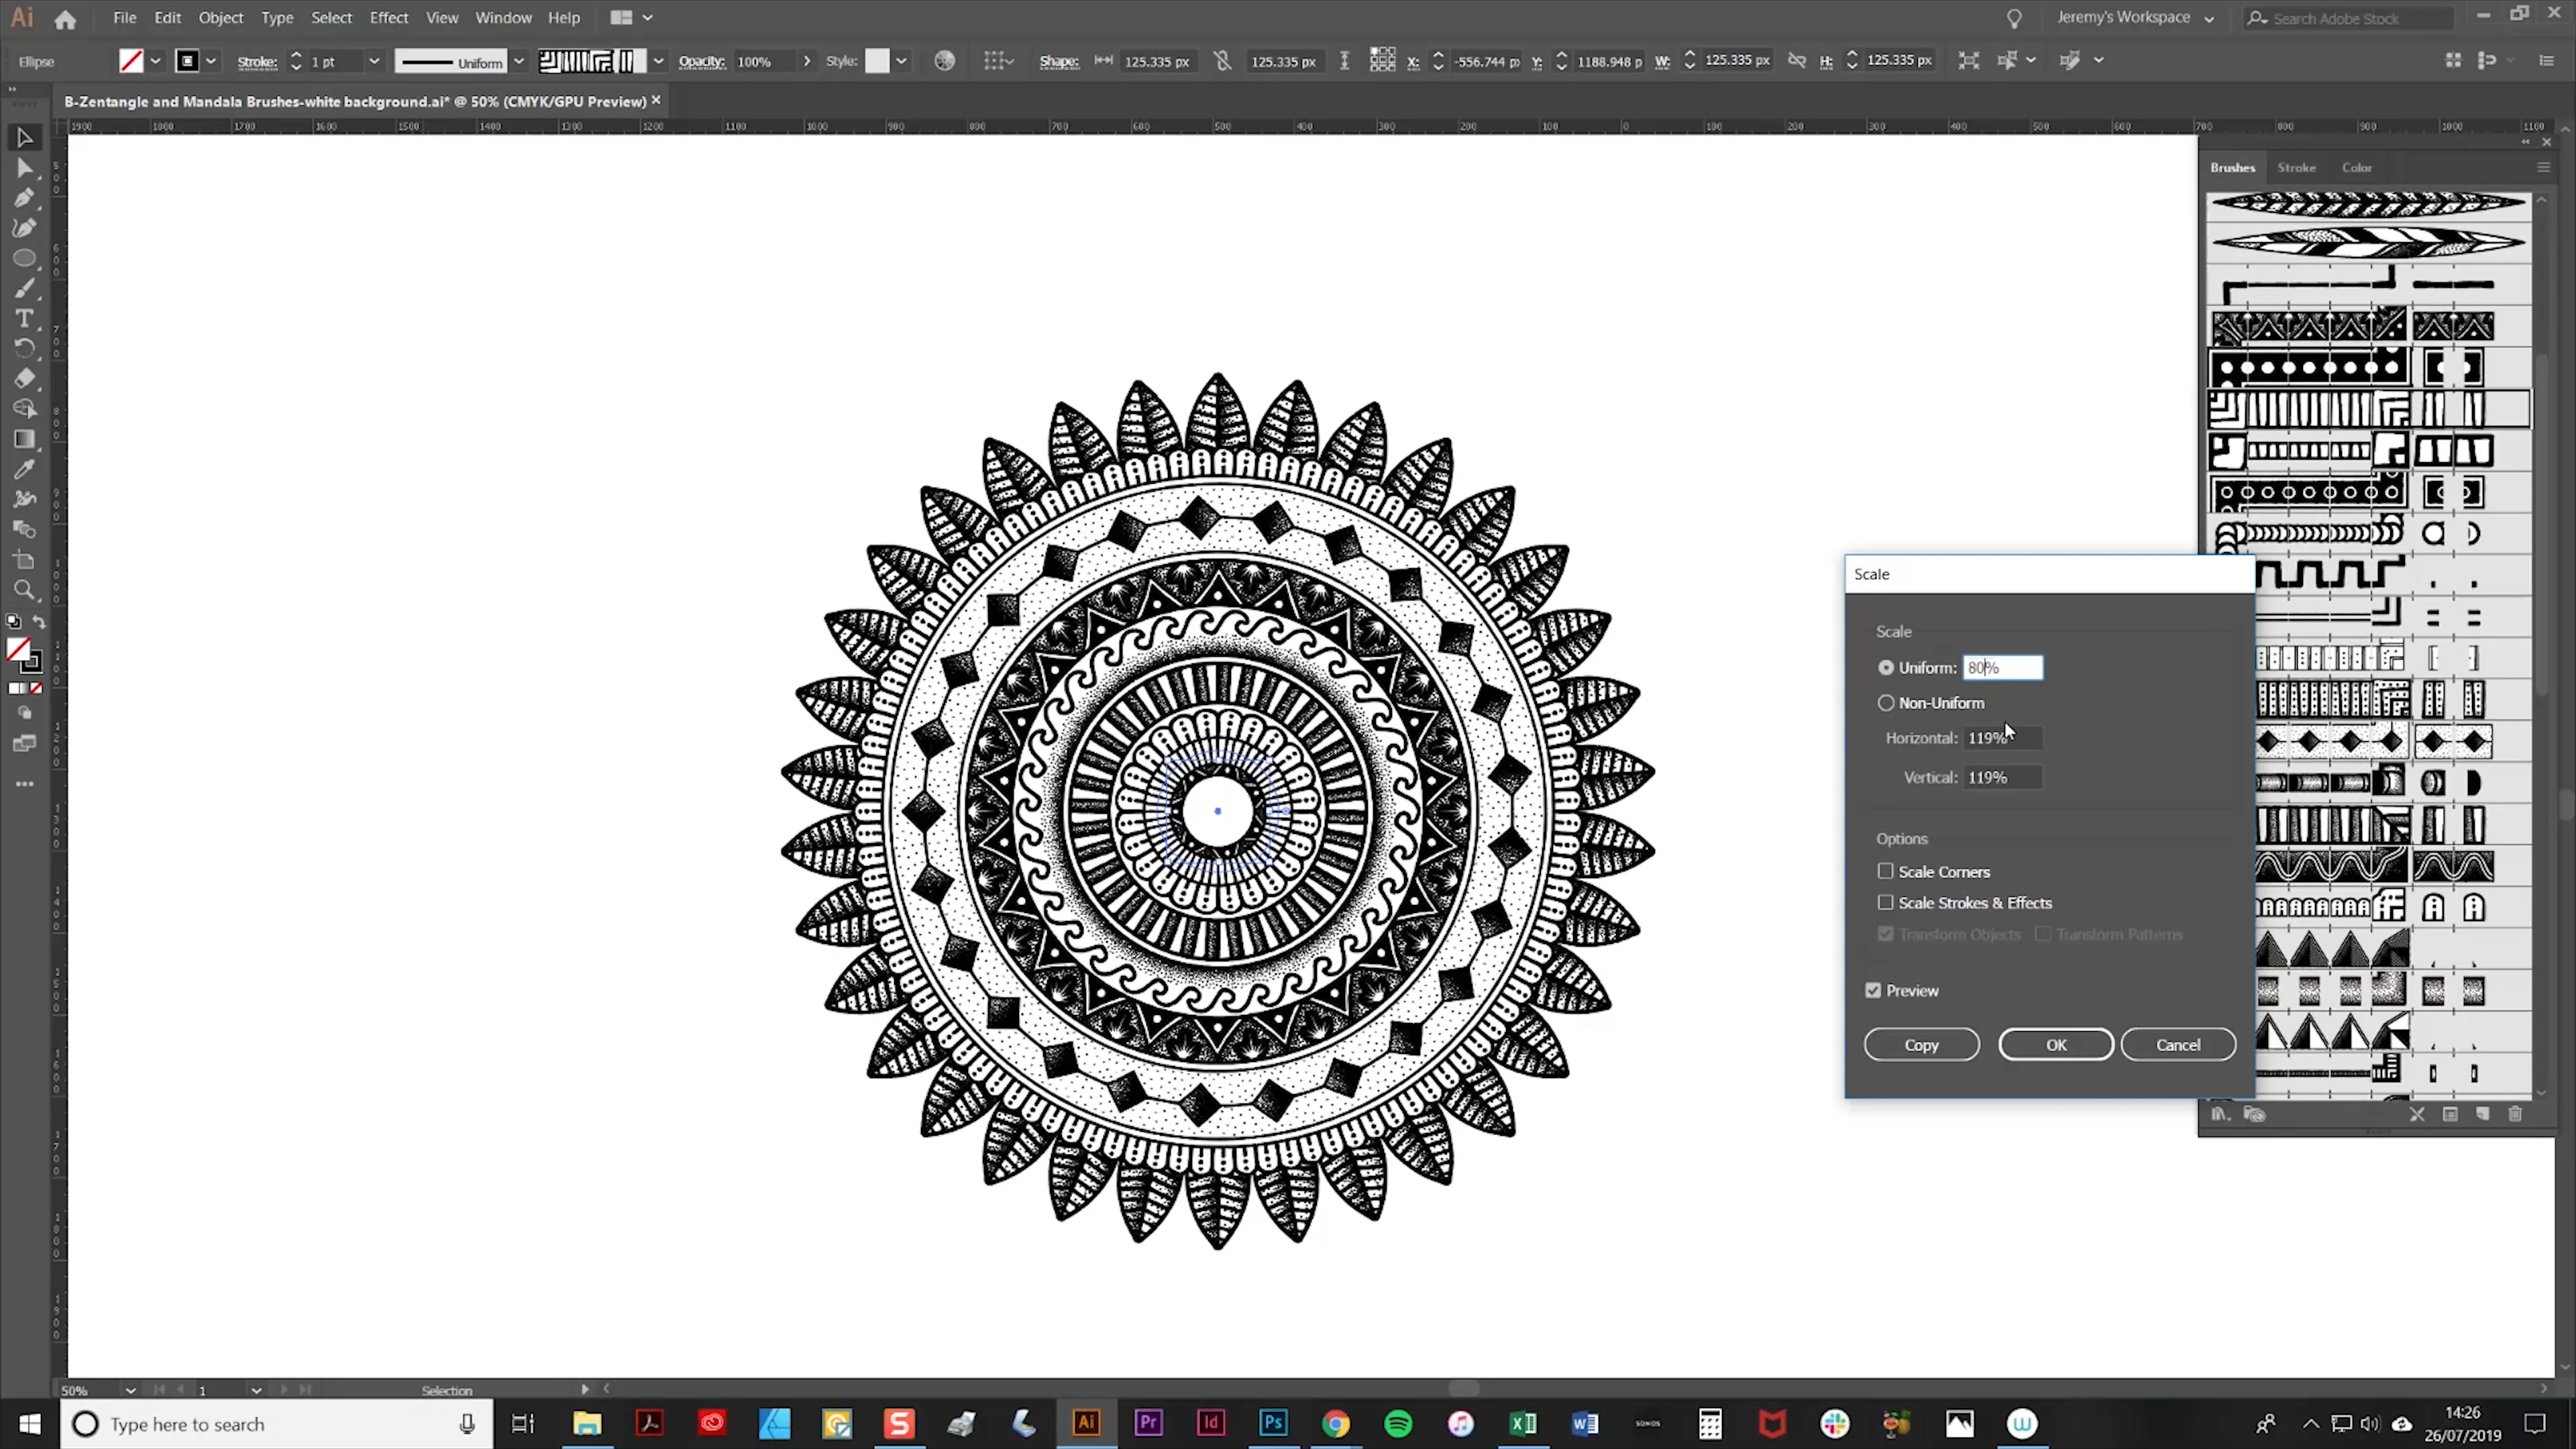The image size is (2576, 1449).
Task: Select the Zoom tool
Action: [24, 590]
